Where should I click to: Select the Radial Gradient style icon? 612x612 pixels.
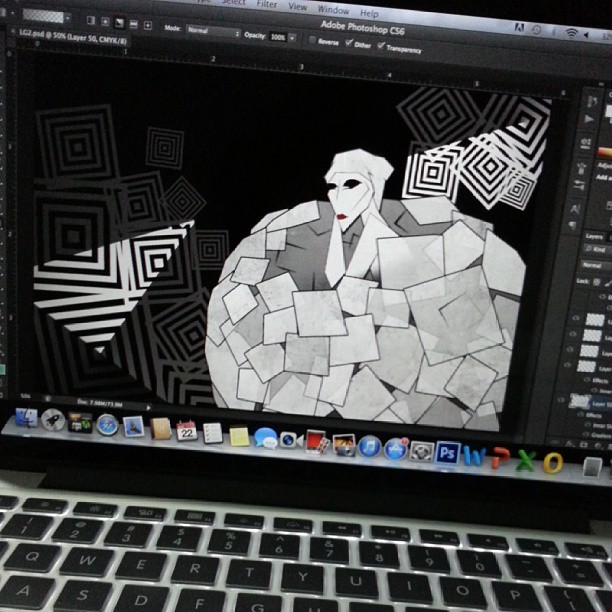[105, 21]
